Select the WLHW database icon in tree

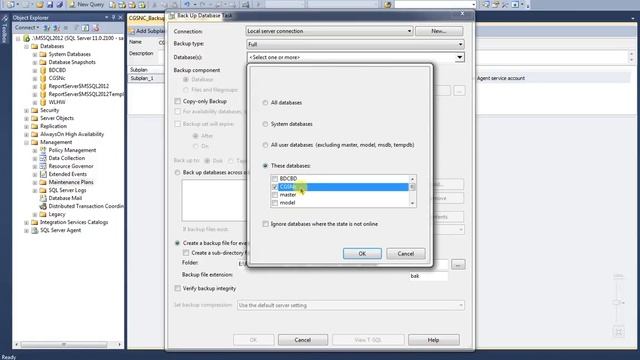(43, 102)
